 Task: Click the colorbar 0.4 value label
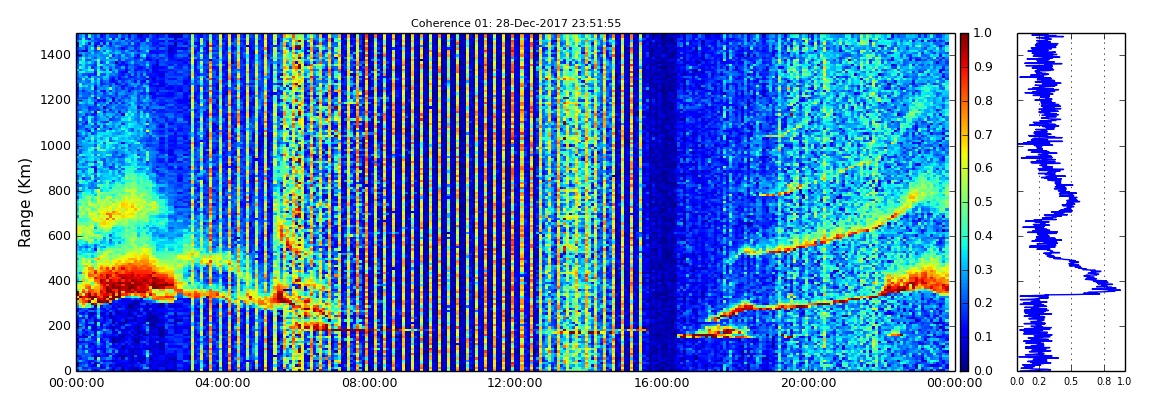point(981,236)
